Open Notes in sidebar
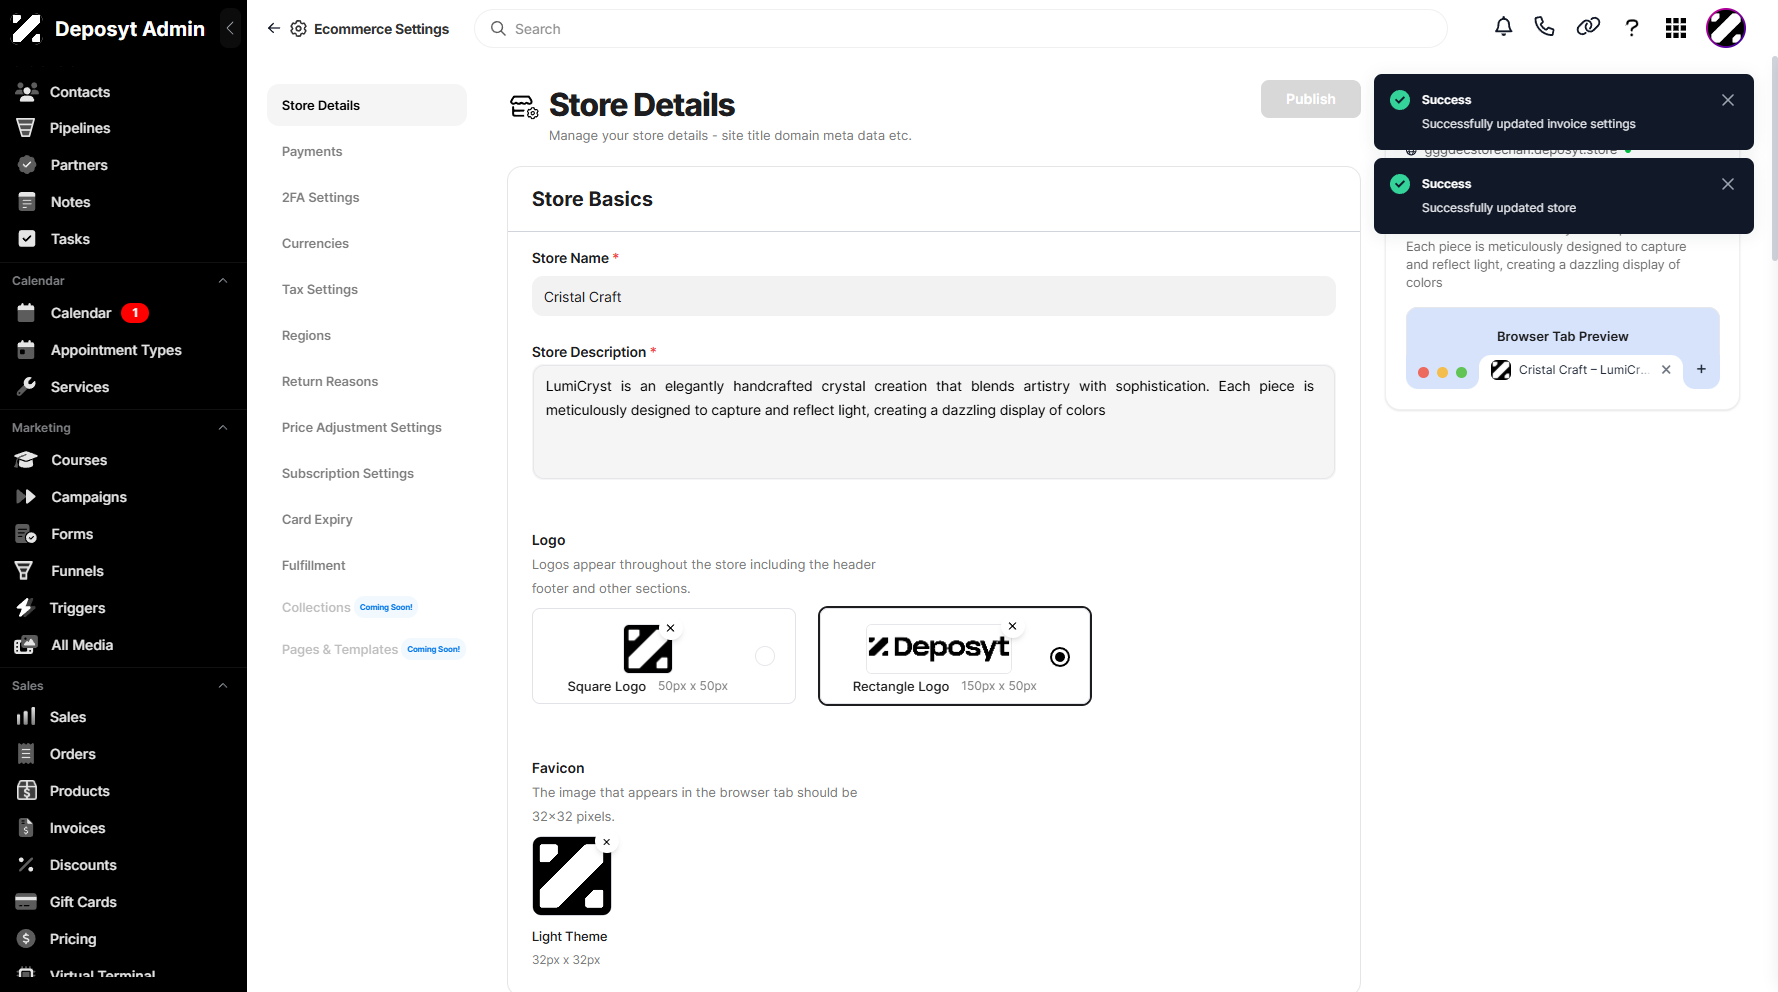Viewport: 1778px width, 992px height. (x=70, y=202)
